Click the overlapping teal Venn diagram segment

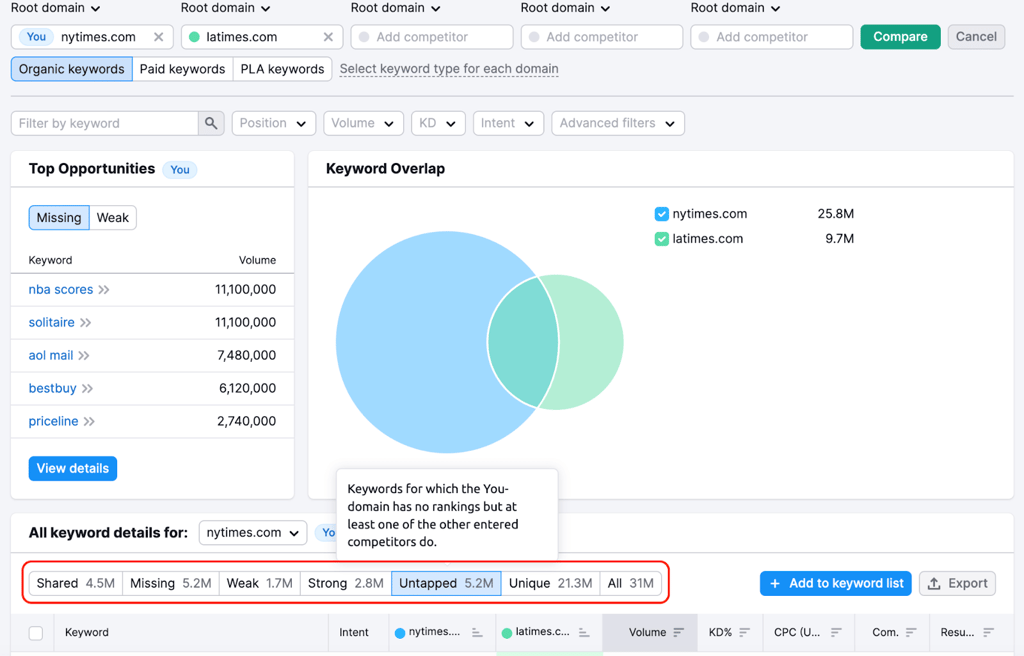click(x=522, y=342)
